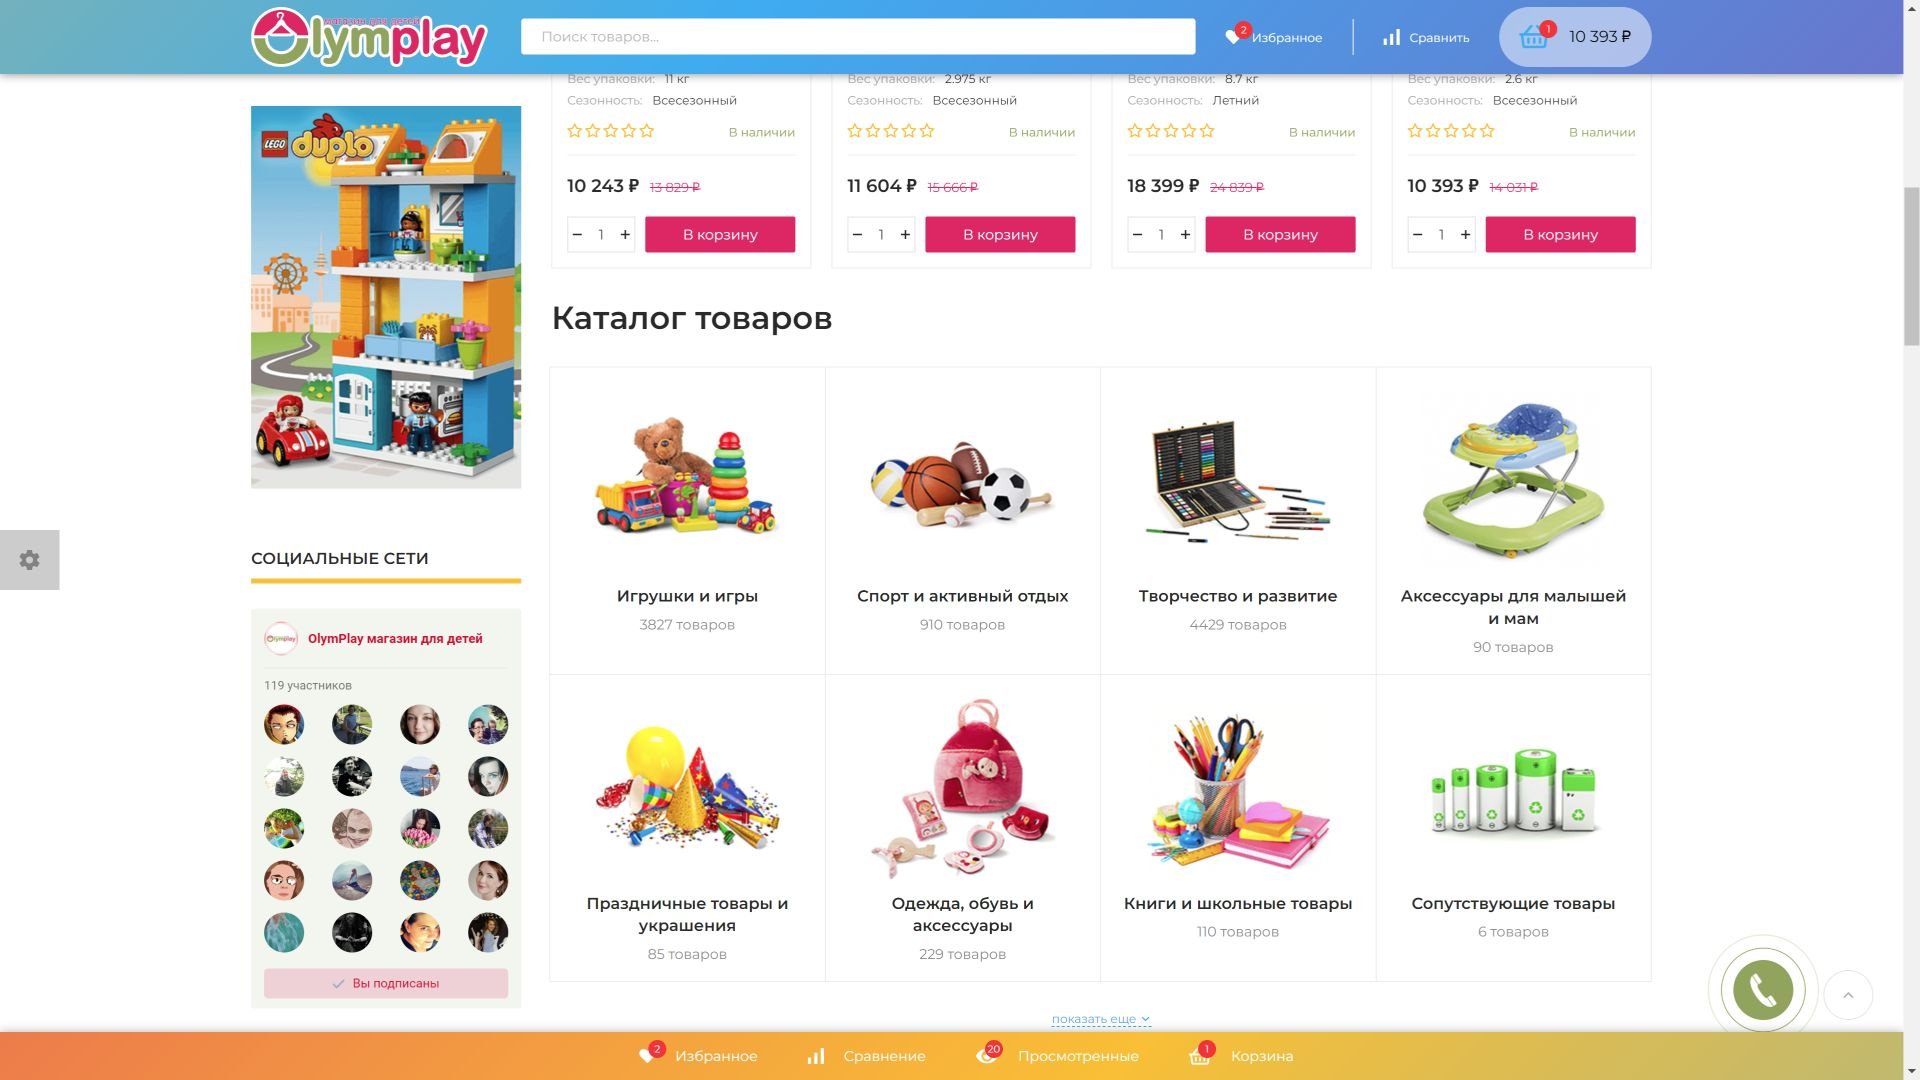Viewport: 1920px width, 1080px height.
Task: Toggle the Вы подписаны subscription button
Action: (386, 983)
